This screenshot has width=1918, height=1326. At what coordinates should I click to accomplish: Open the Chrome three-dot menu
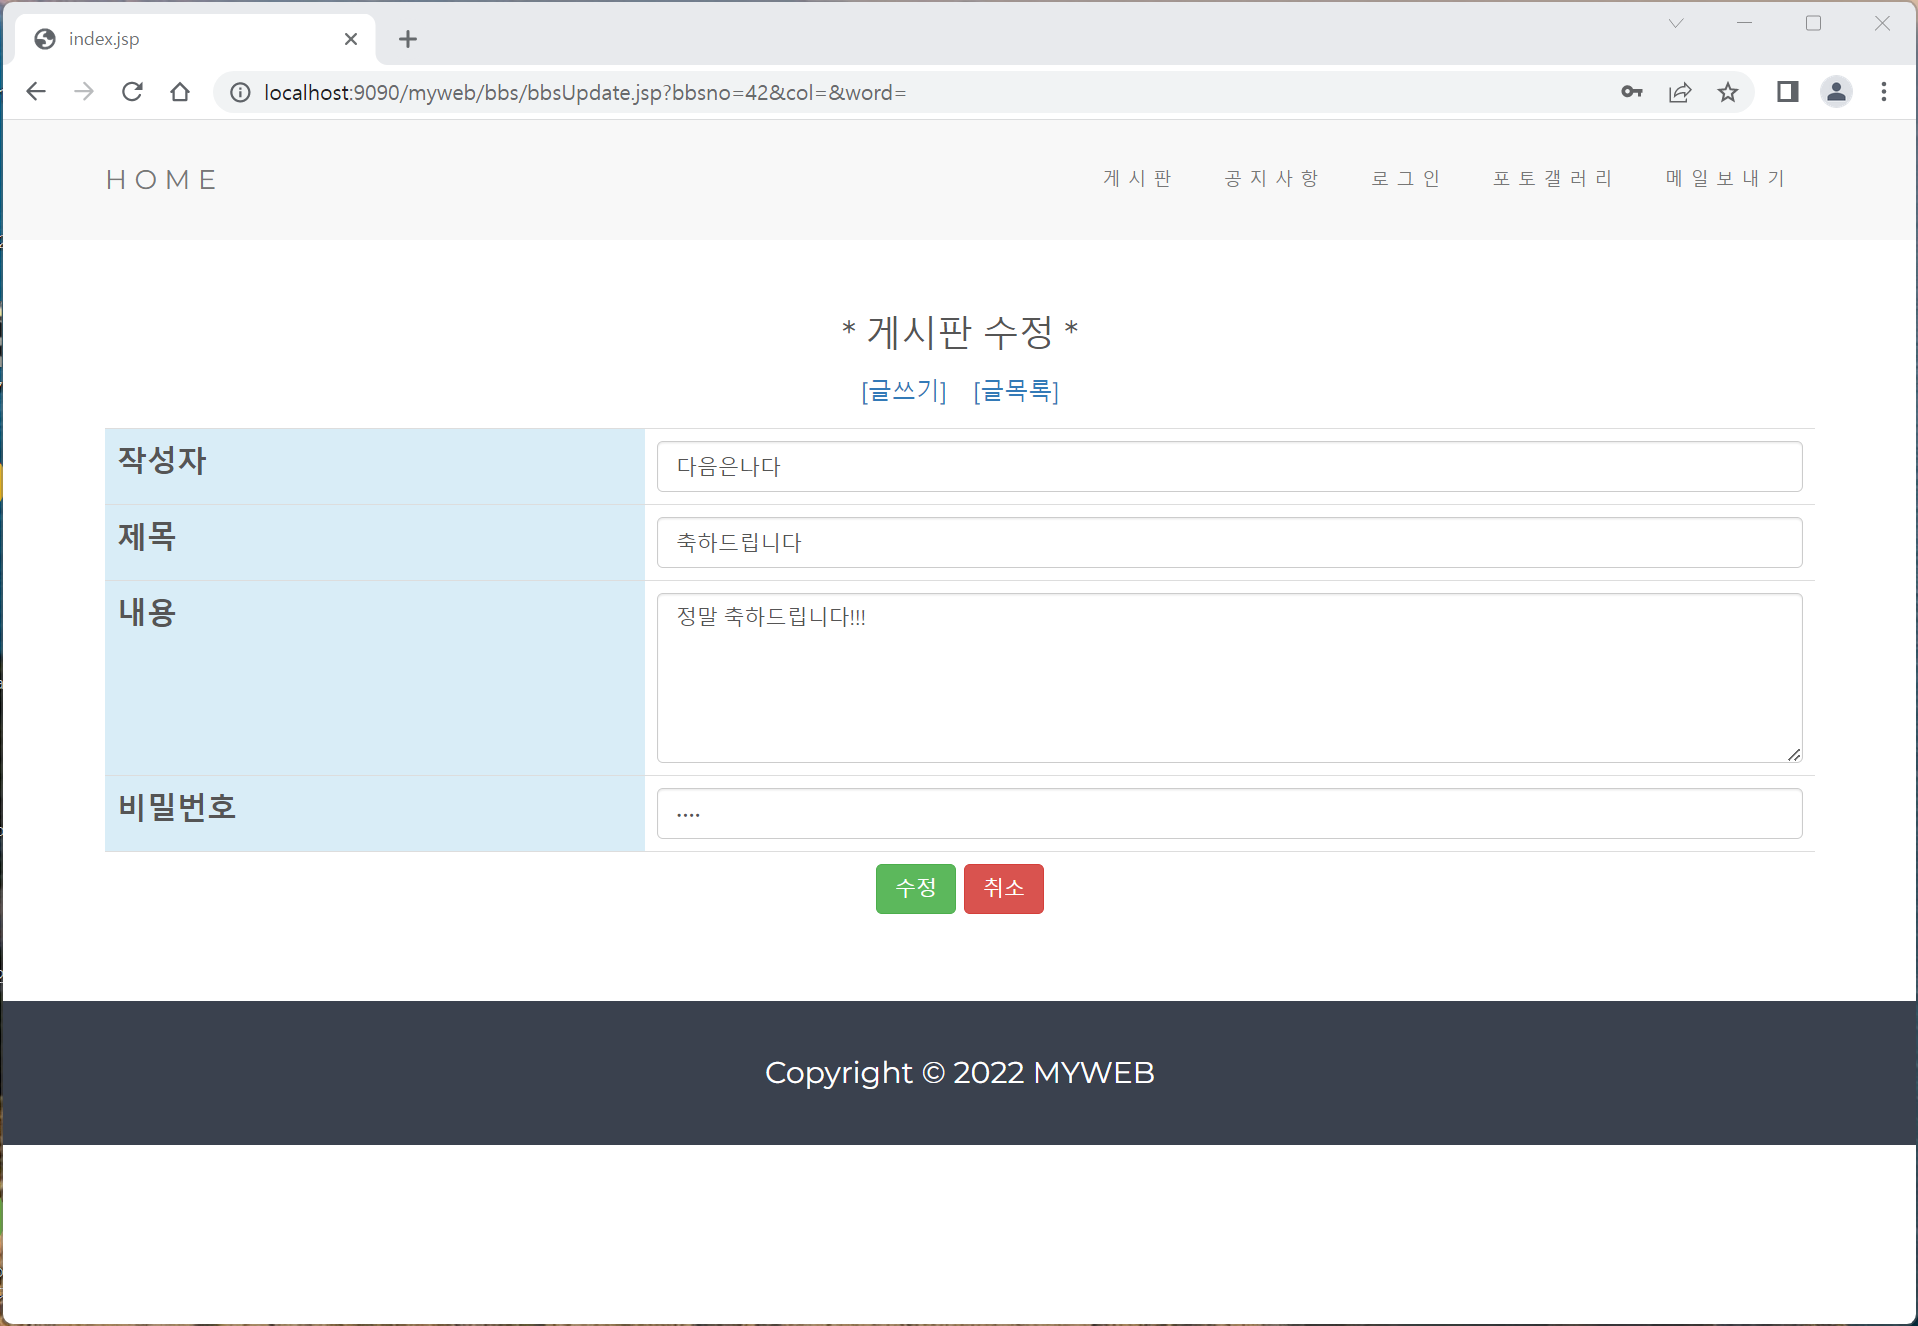coord(1884,92)
